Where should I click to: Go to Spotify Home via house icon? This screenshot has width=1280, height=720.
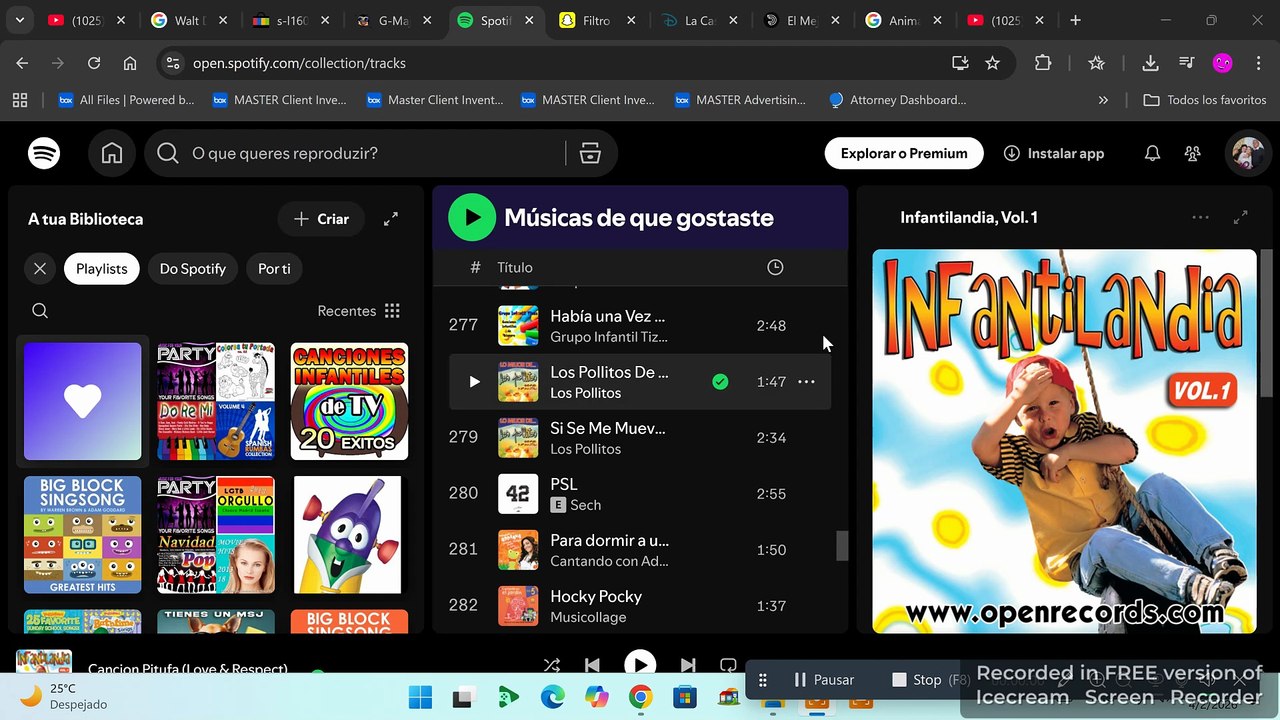pyautogui.click(x=112, y=154)
